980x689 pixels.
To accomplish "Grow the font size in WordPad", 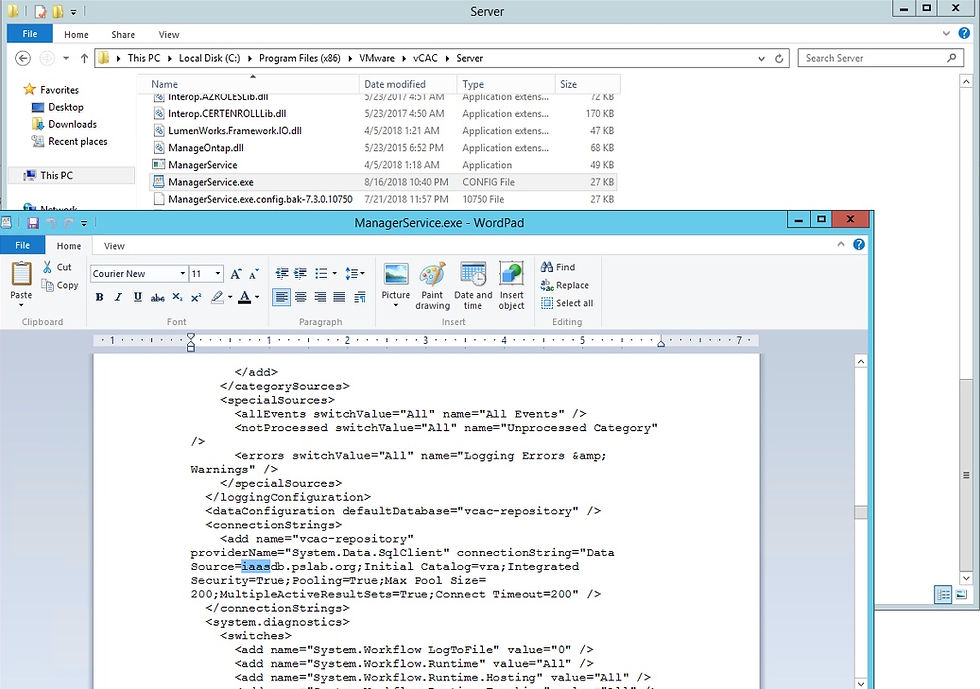I will (x=236, y=274).
